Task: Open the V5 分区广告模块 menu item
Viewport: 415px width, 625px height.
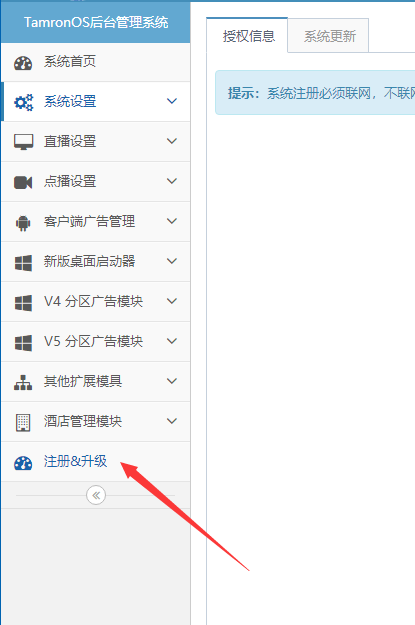Action: pos(96,342)
